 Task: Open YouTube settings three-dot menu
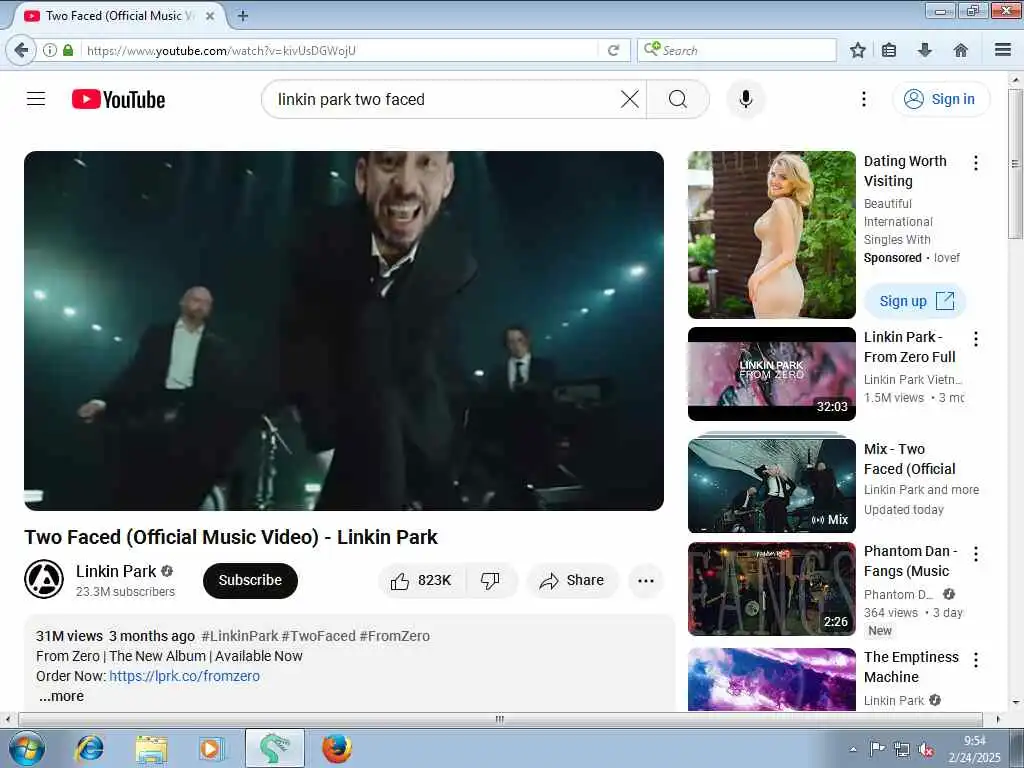click(x=863, y=99)
